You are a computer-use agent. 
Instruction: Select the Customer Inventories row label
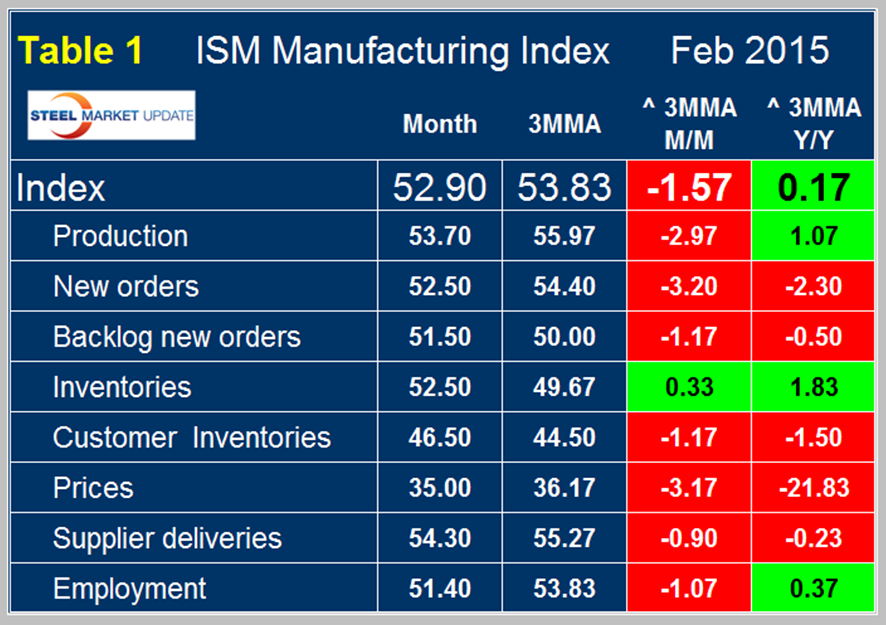[x=191, y=438]
